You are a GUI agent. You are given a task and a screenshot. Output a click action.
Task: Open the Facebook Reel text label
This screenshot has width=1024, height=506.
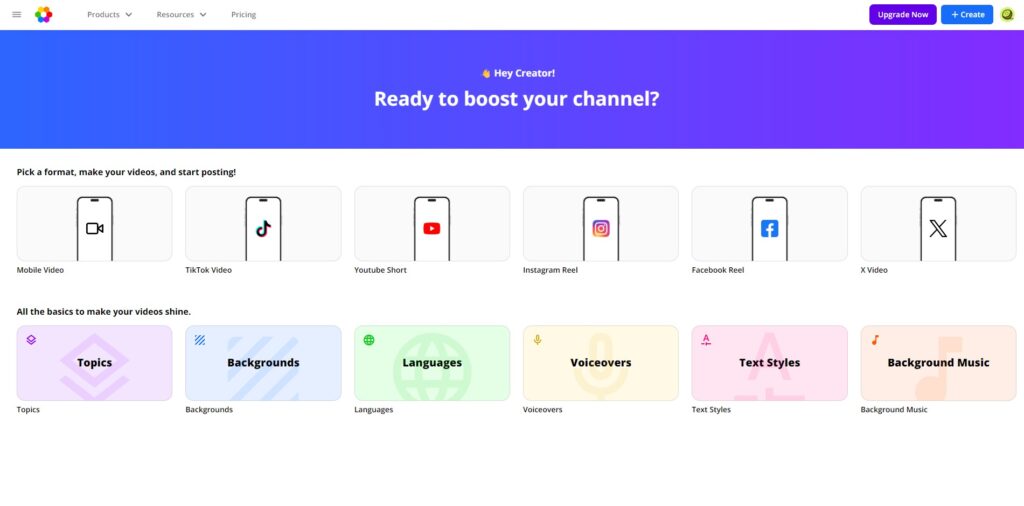(718, 270)
